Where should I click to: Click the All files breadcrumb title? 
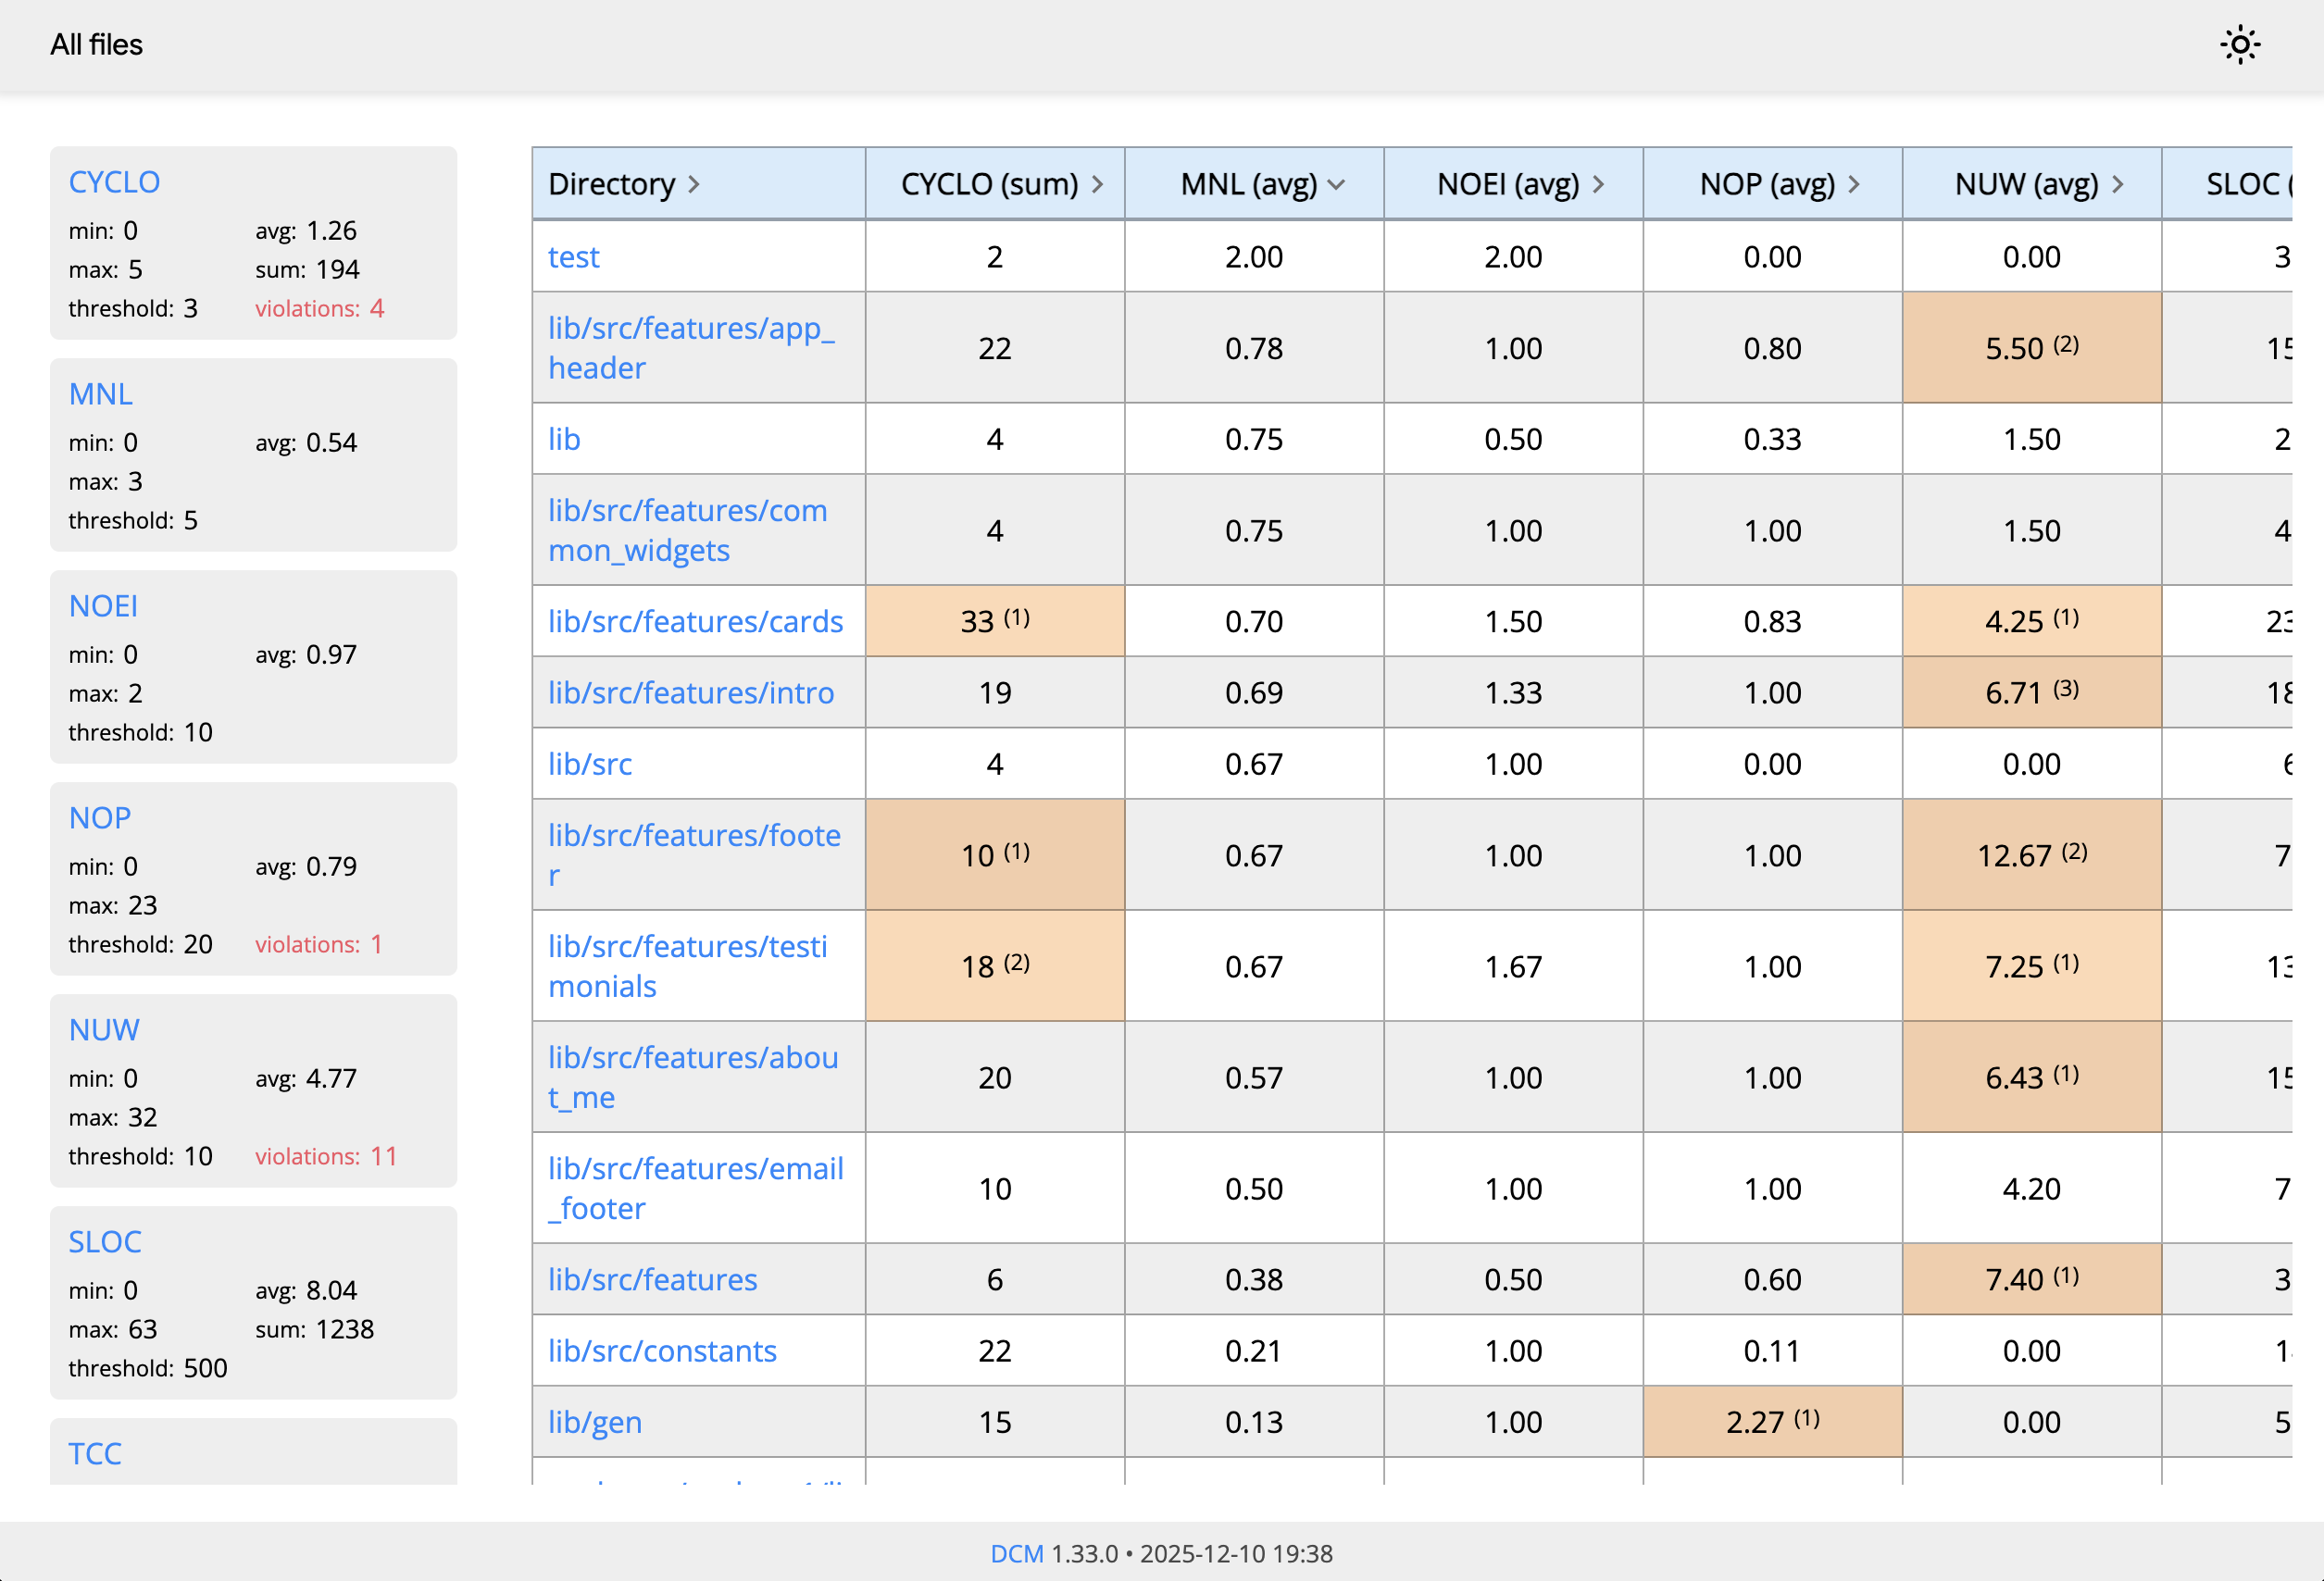[x=97, y=45]
